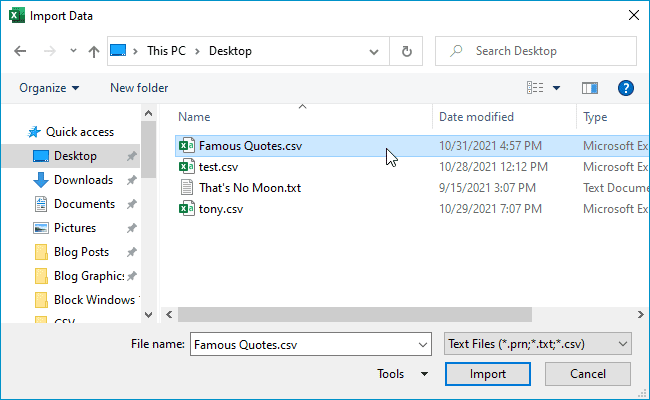The width and height of the screenshot is (650, 400).
Task: Click the pin icon beside Pictures
Action: click(131, 228)
